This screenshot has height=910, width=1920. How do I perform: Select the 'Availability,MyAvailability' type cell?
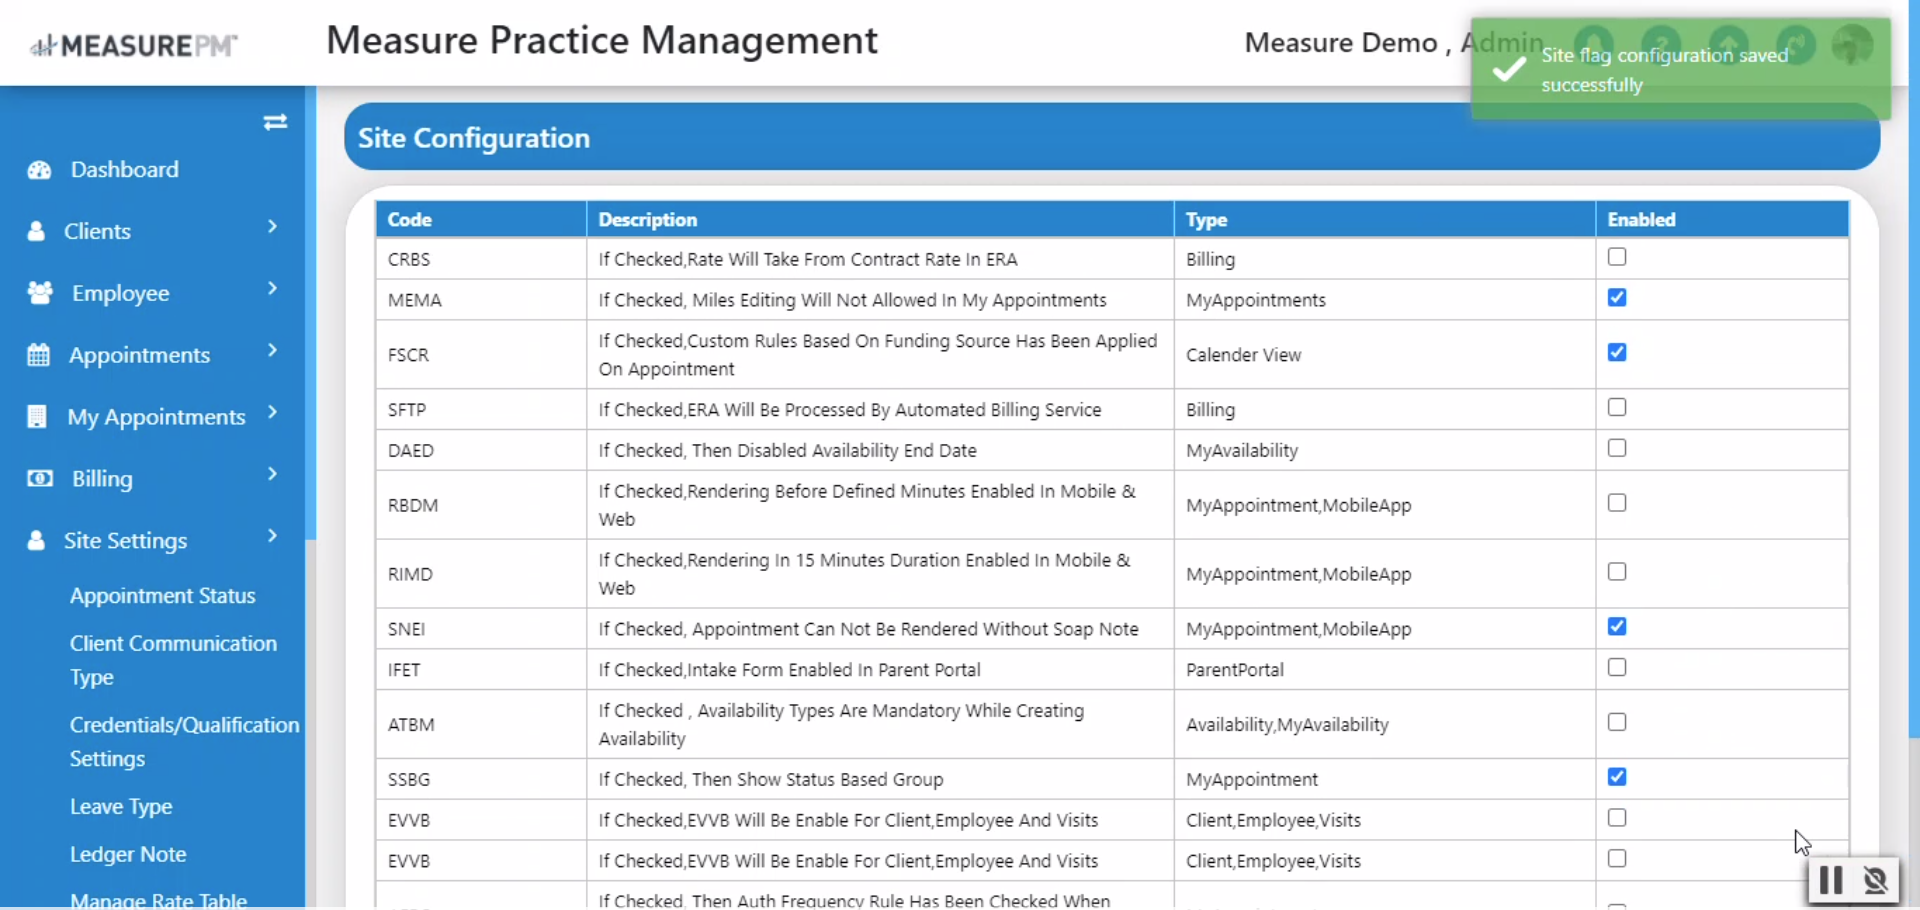pyautogui.click(x=1385, y=724)
